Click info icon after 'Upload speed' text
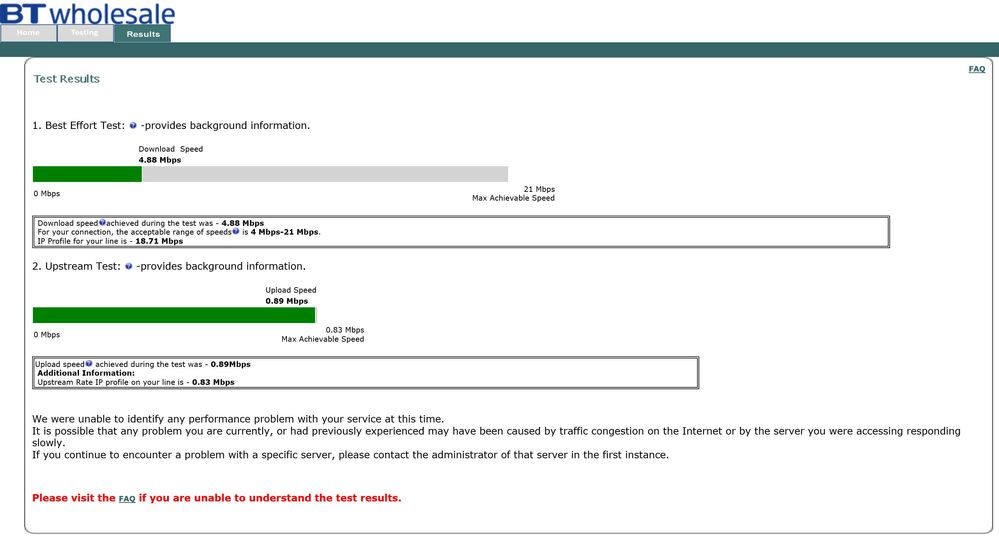 (89, 364)
